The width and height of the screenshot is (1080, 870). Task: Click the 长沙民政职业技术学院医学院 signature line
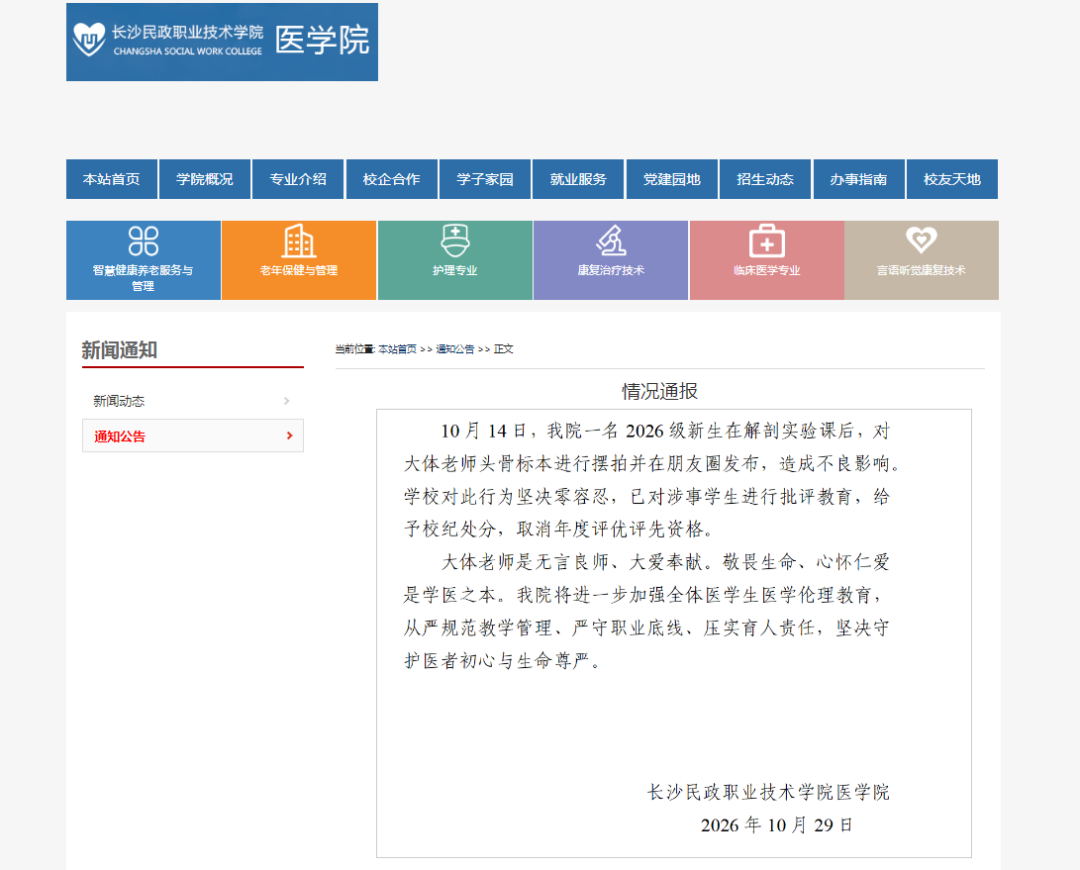click(769, 792)
